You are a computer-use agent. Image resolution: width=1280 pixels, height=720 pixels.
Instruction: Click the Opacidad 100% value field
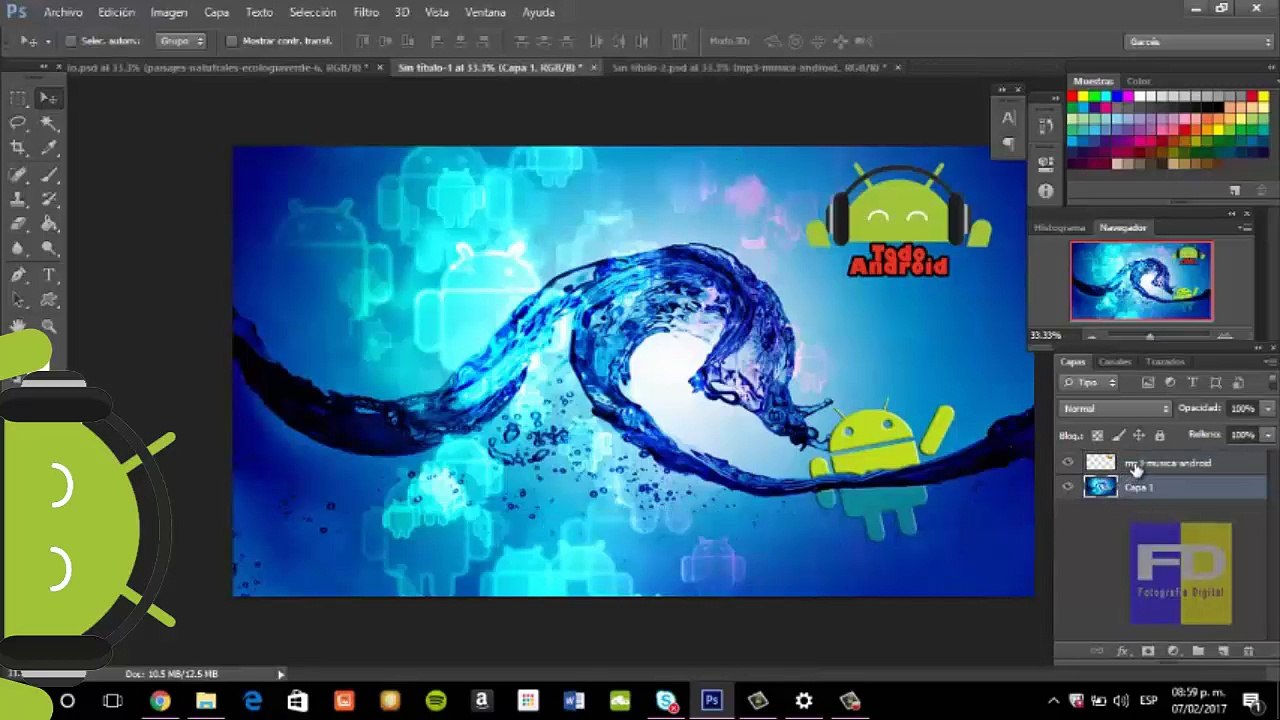[1243, 408]
